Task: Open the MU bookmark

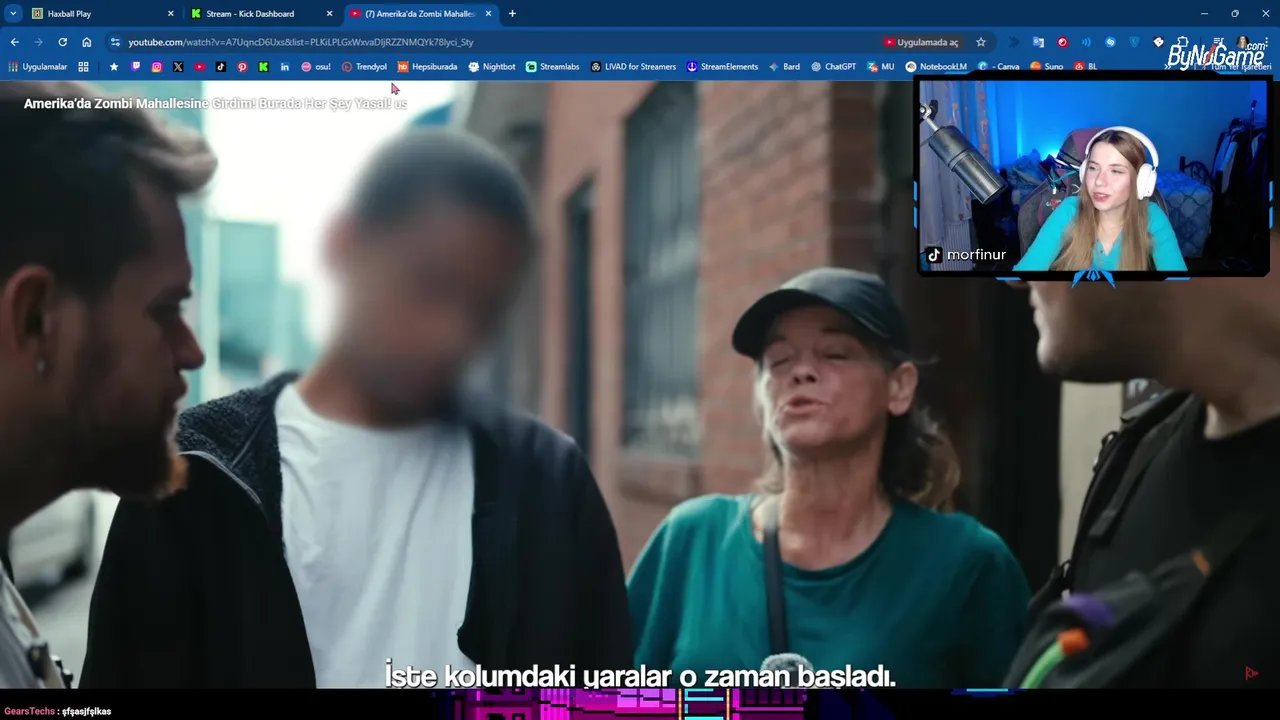Action: [880, 67]
